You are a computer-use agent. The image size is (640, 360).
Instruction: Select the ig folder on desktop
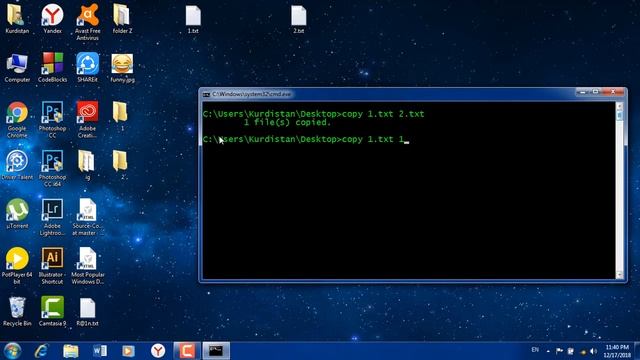[x=87, y=165]
